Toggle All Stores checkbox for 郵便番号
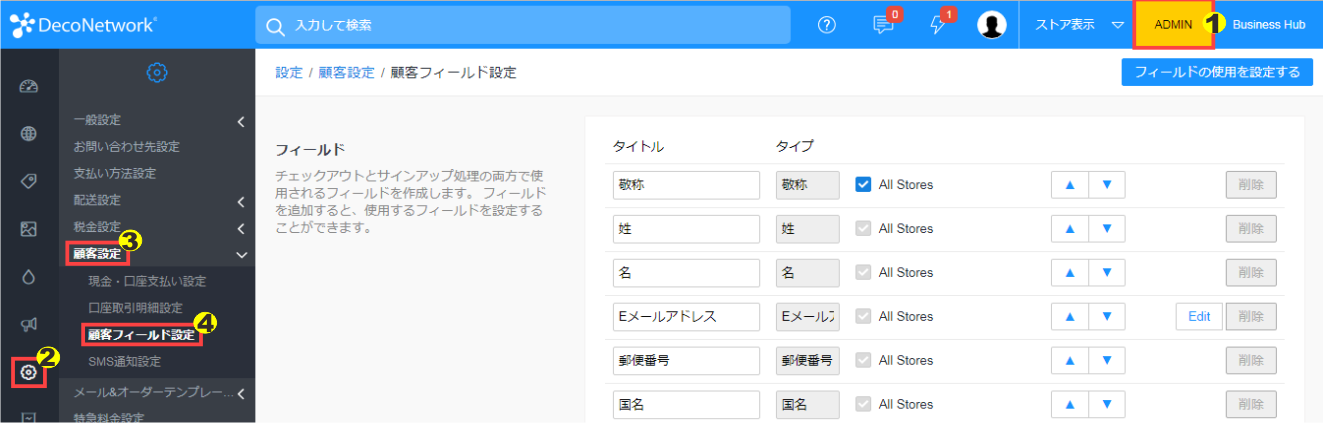Image resolution: width=1323 pixels, height=423 pixels. coord(863,360)
